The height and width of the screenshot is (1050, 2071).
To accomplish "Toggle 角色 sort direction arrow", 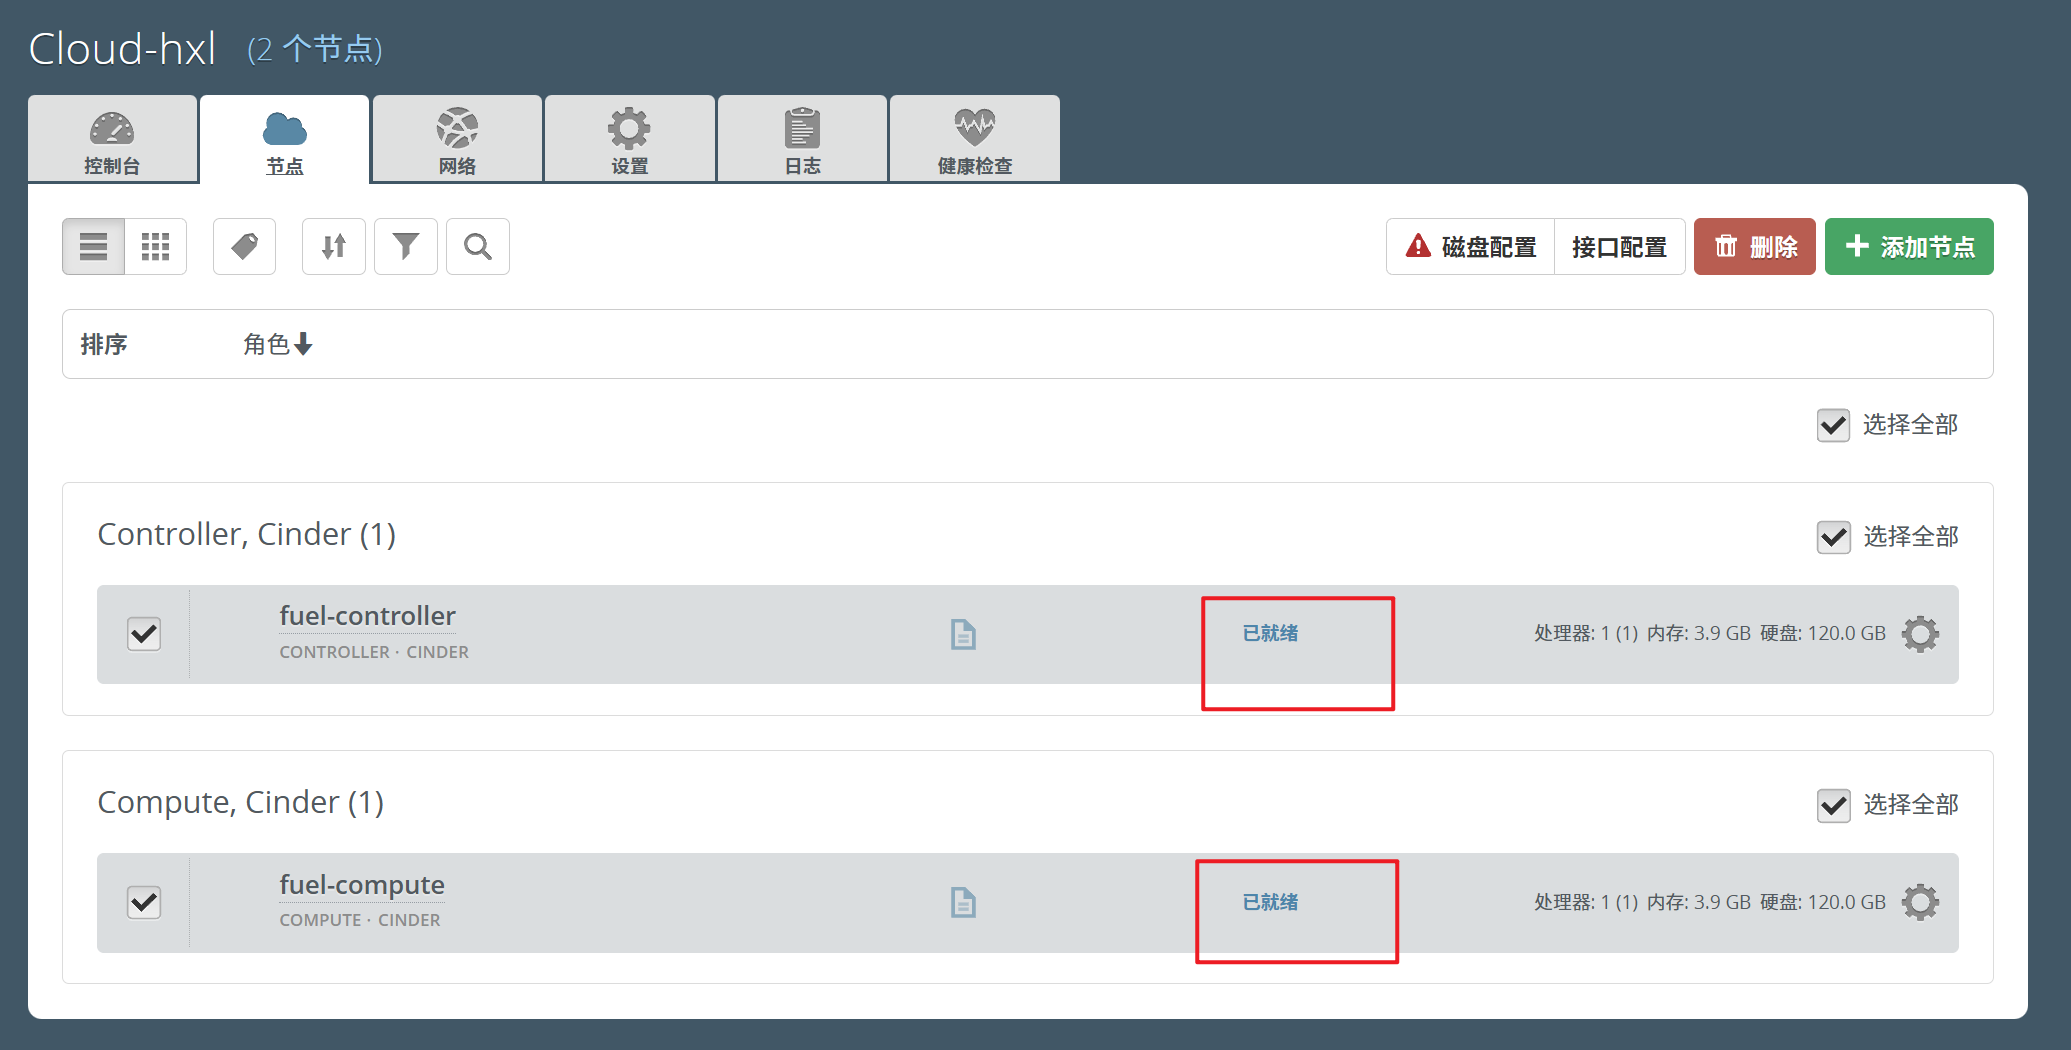I will point(303,345).
